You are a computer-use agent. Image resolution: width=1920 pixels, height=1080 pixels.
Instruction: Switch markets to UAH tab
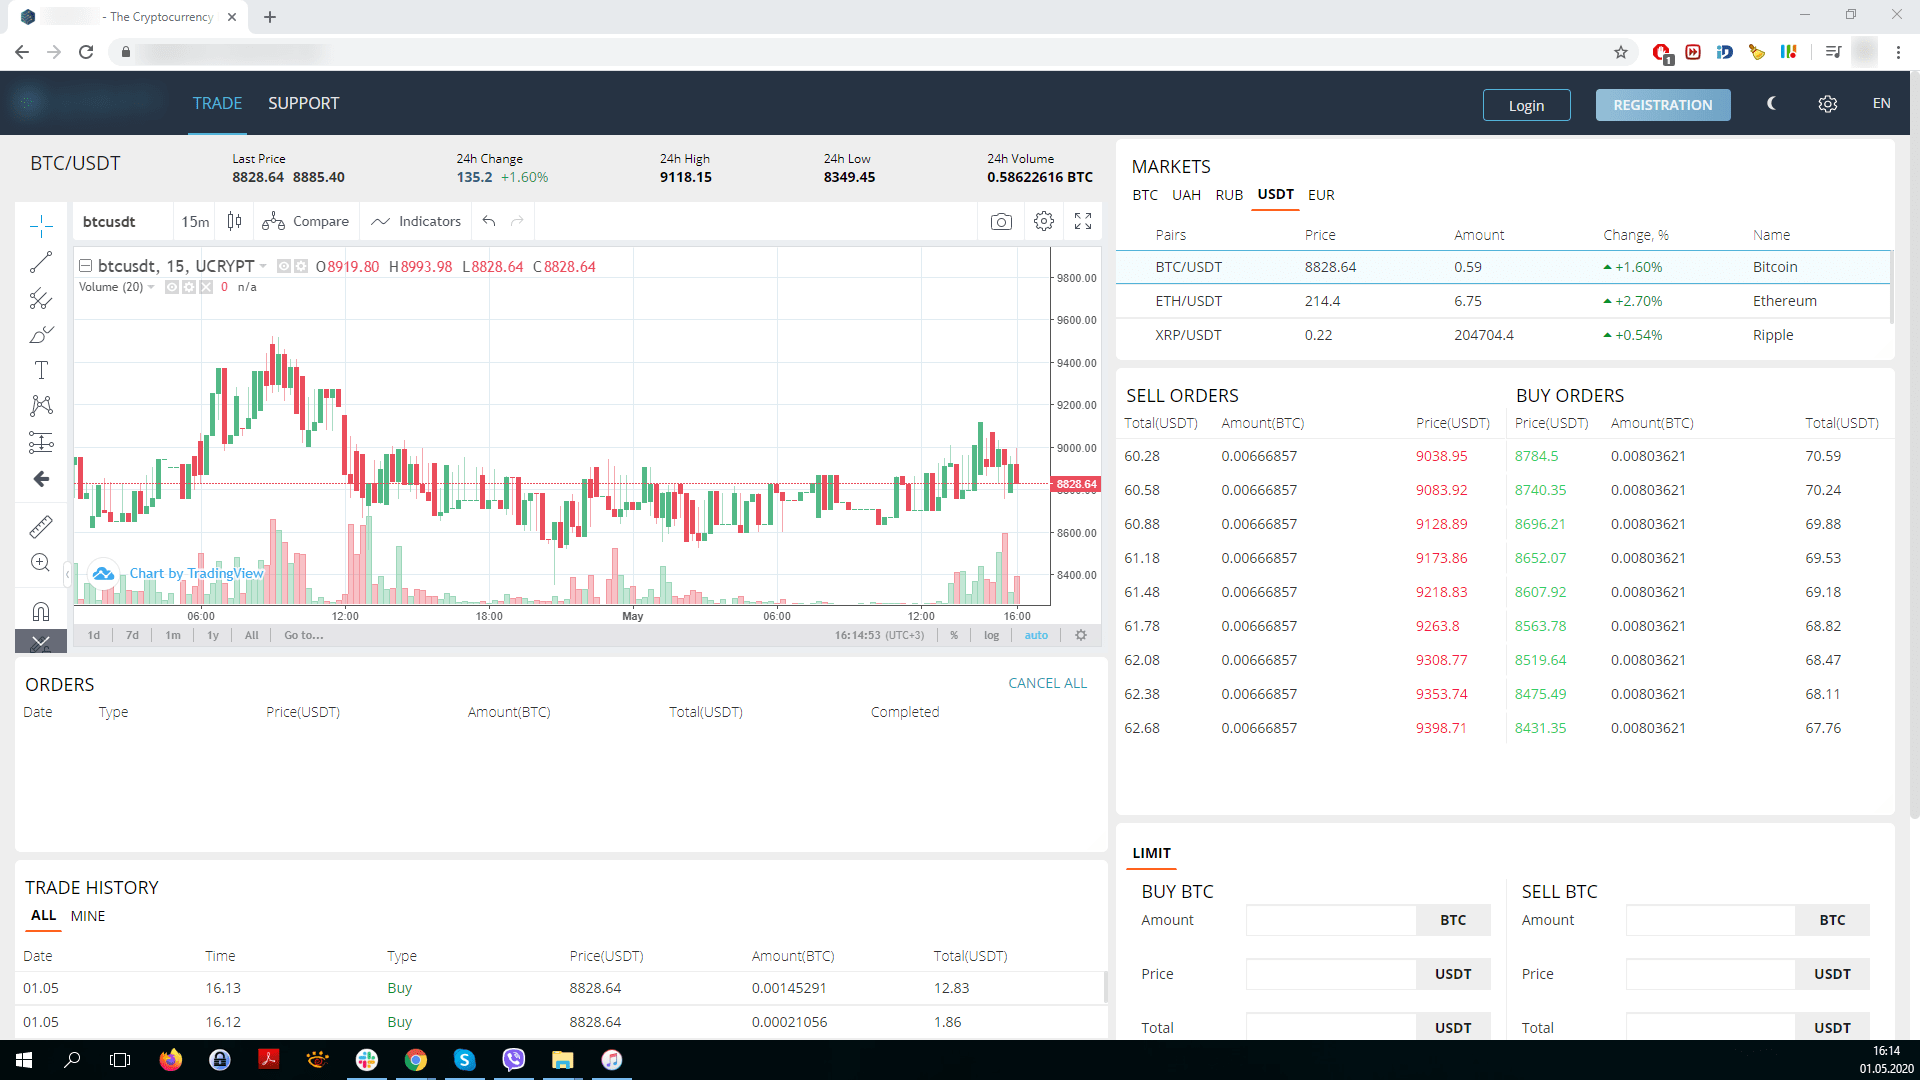pyautogui.click(x=1186, y=195)
